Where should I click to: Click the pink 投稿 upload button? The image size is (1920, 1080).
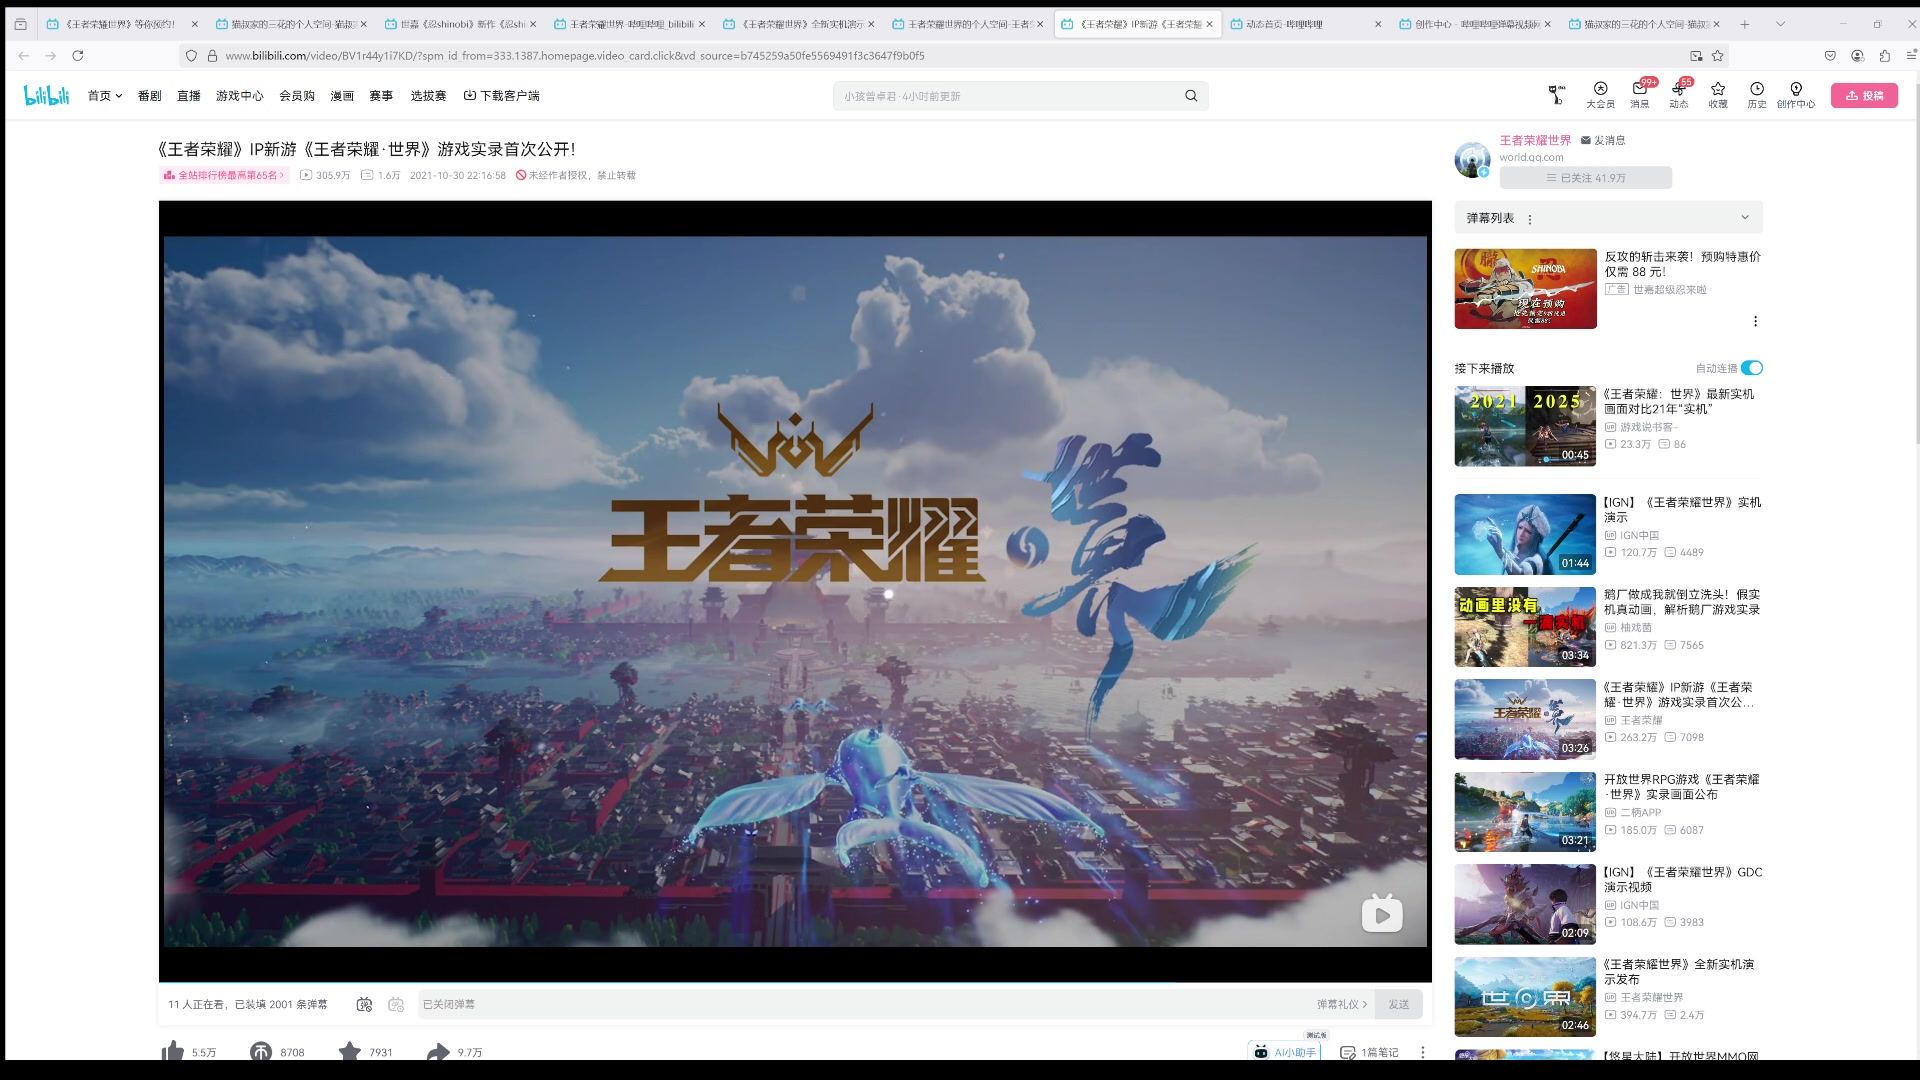1864,95
